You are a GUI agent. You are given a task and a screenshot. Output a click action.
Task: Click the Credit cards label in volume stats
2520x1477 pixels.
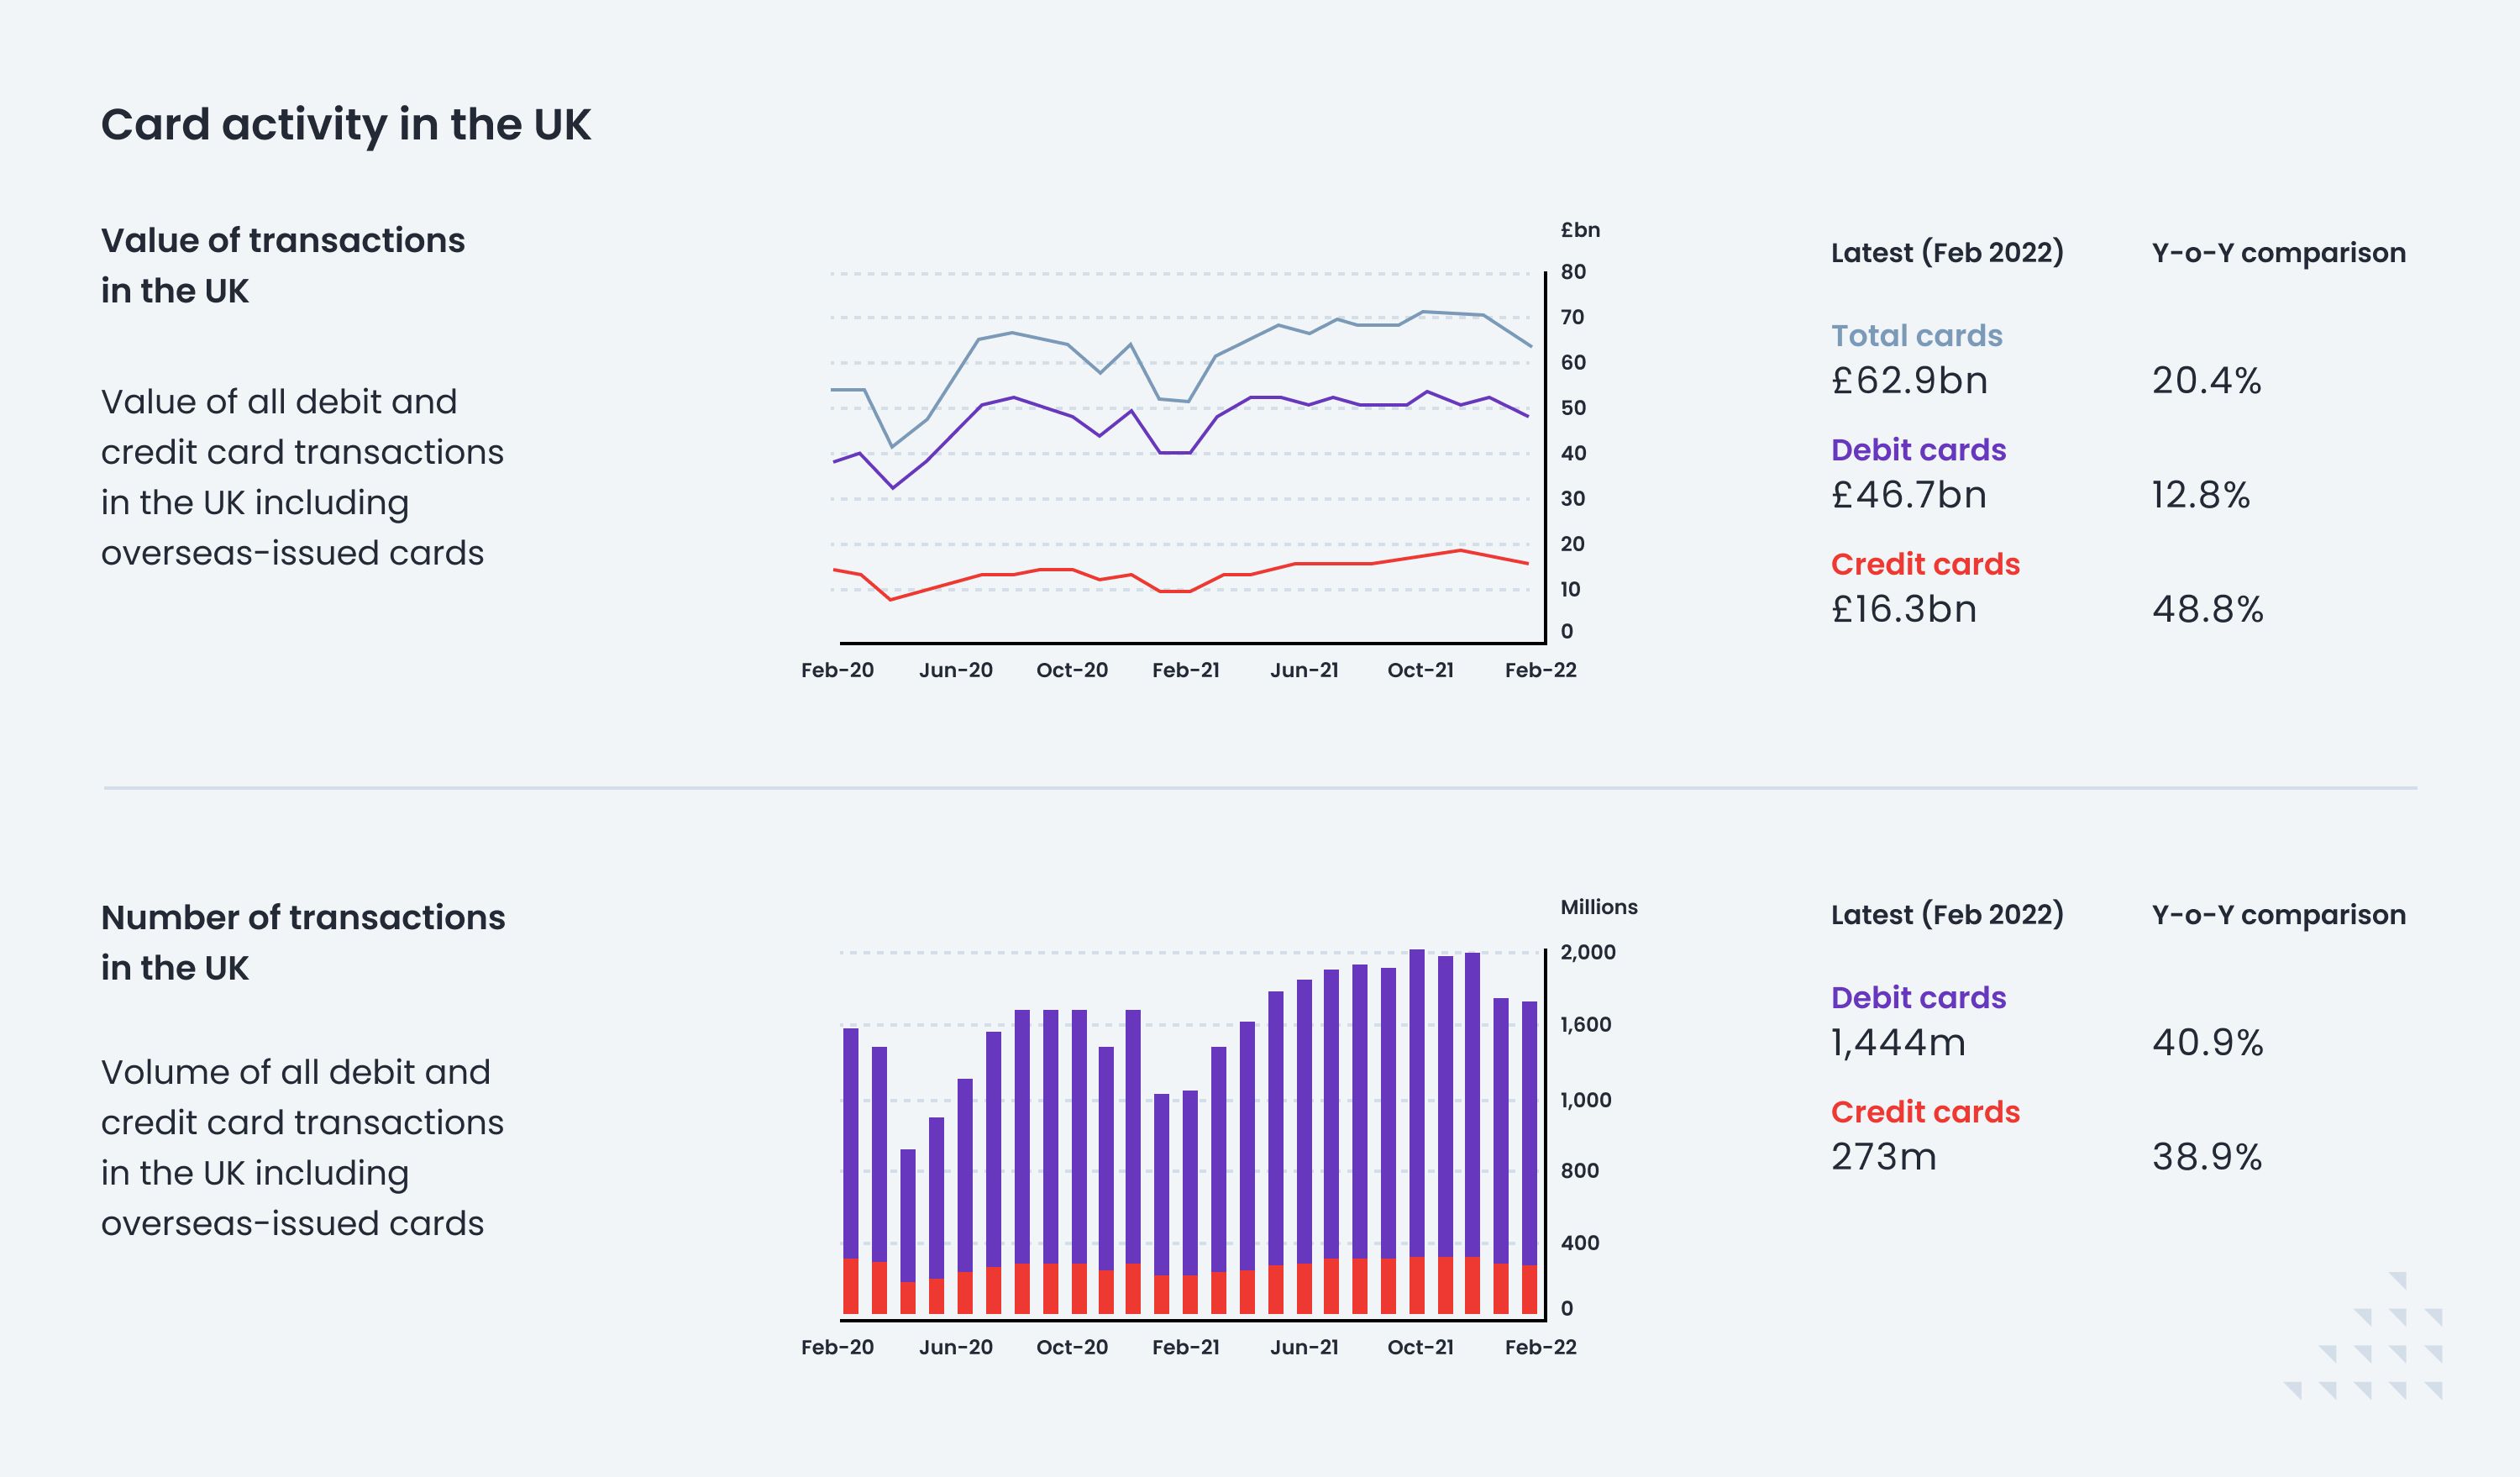pos(1925,1112)
